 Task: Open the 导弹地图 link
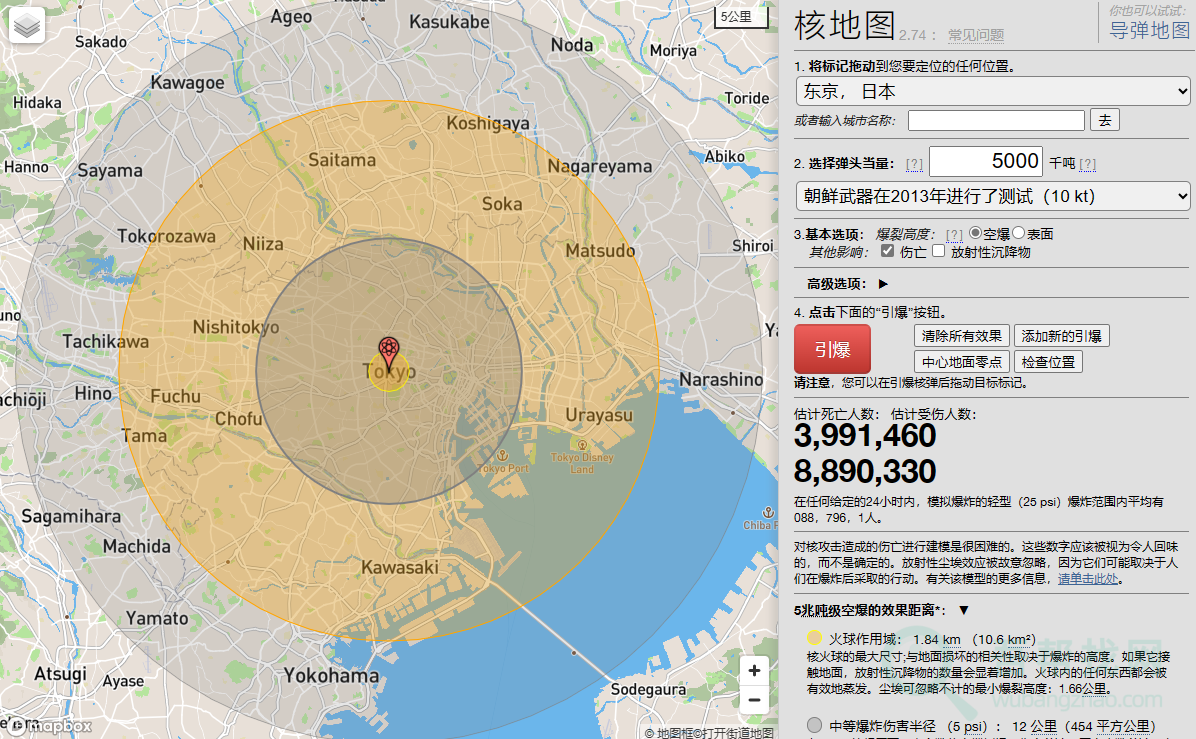(1150, 30)
